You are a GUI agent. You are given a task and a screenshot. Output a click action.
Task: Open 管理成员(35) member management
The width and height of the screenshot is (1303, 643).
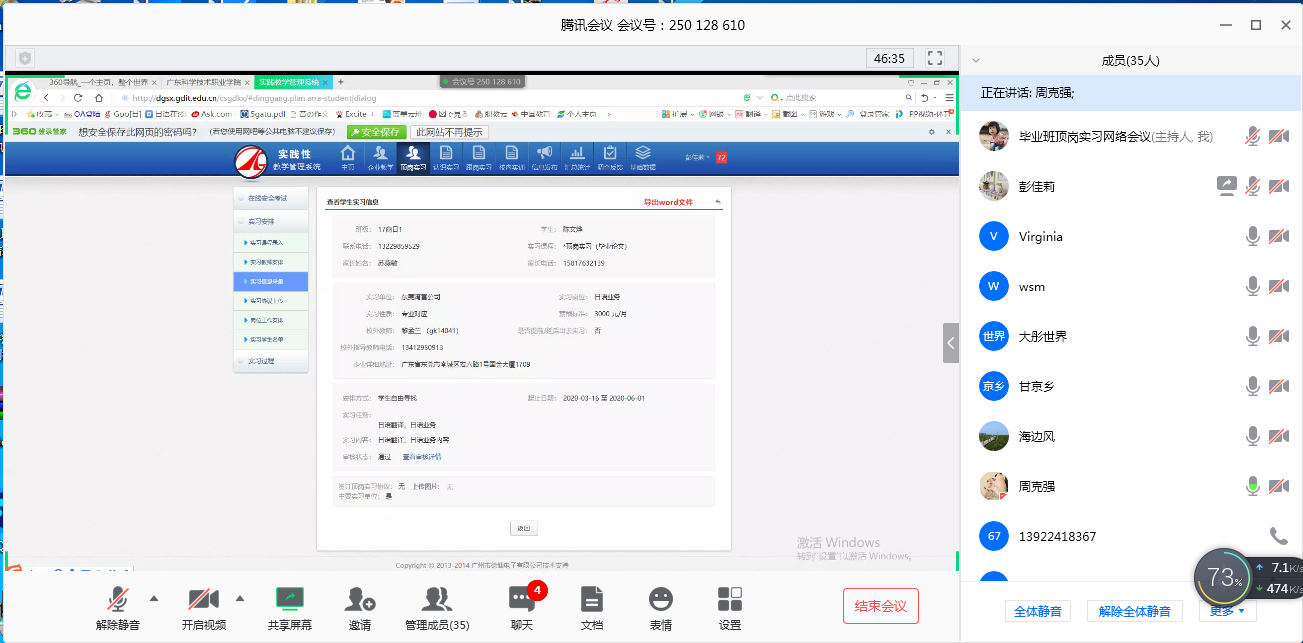(437, 608)
